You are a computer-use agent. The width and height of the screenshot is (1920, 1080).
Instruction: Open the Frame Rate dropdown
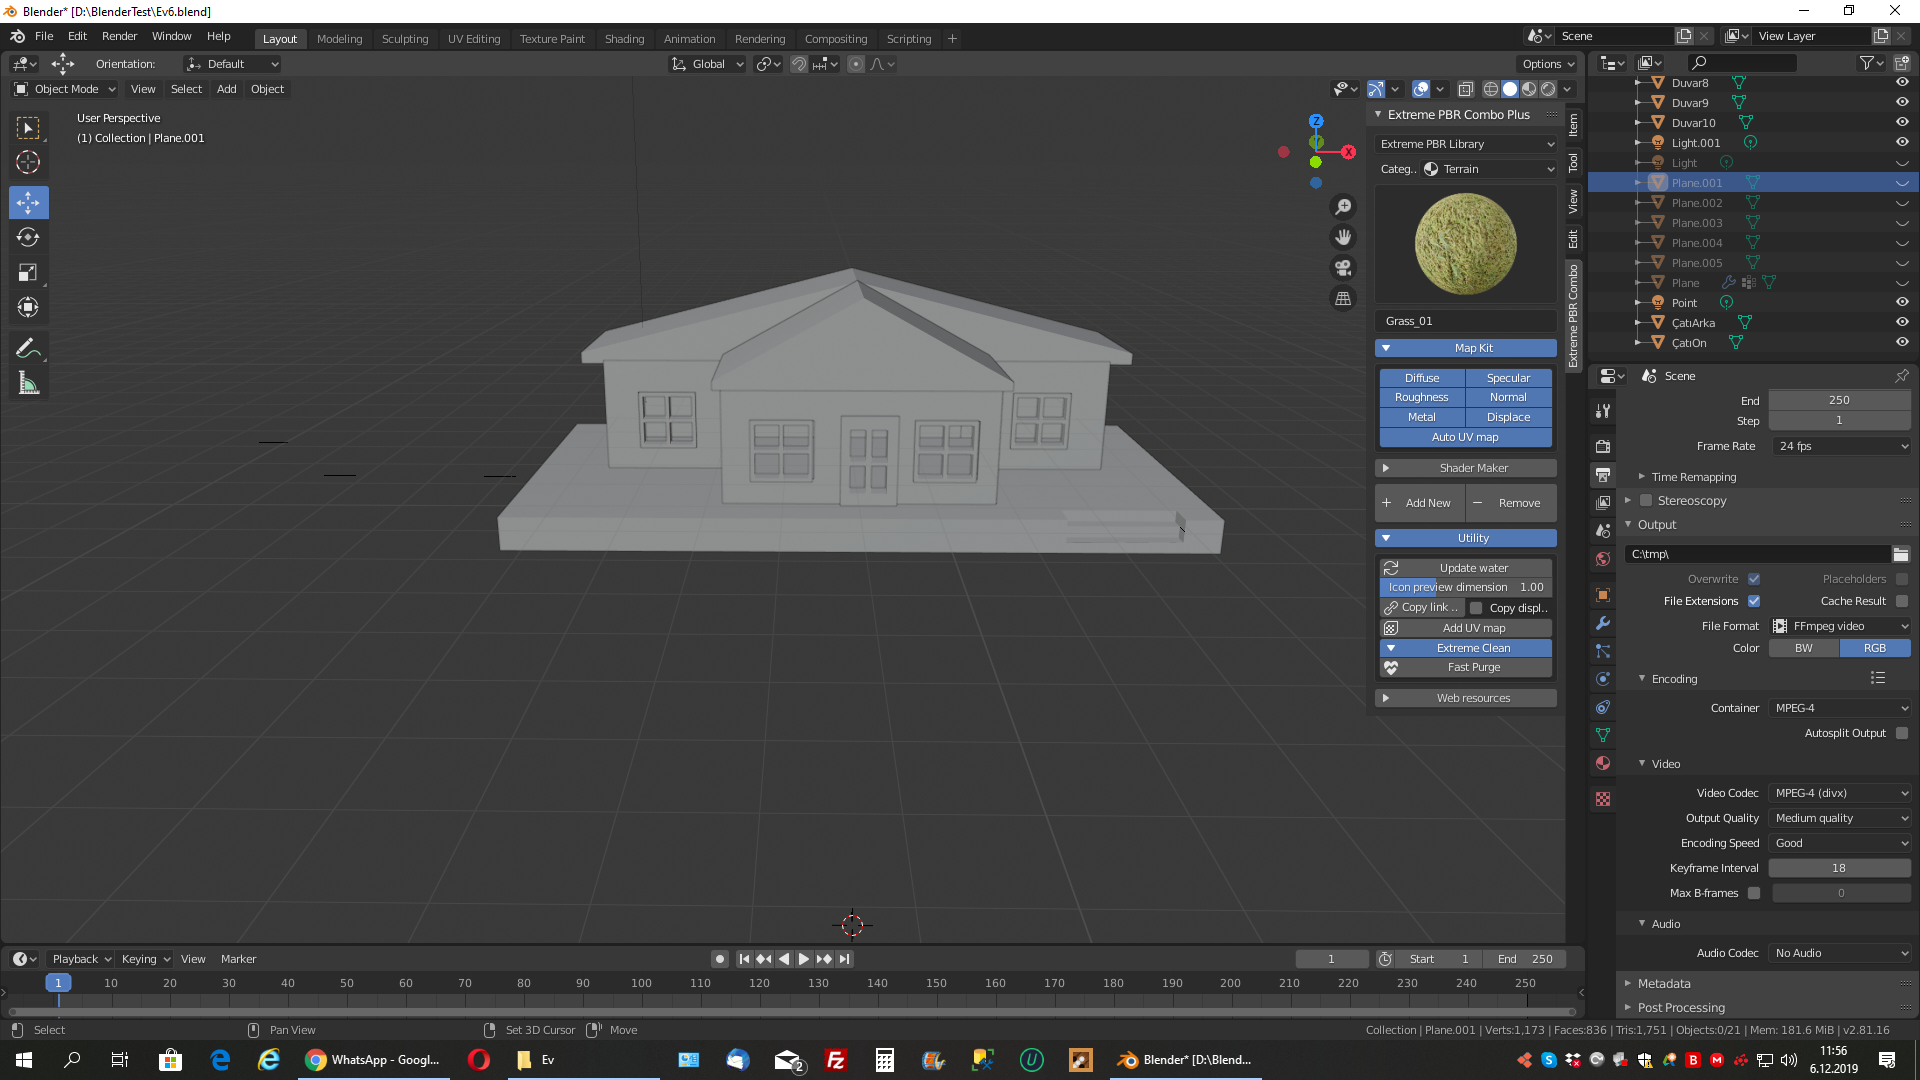tap(1840, 446)
